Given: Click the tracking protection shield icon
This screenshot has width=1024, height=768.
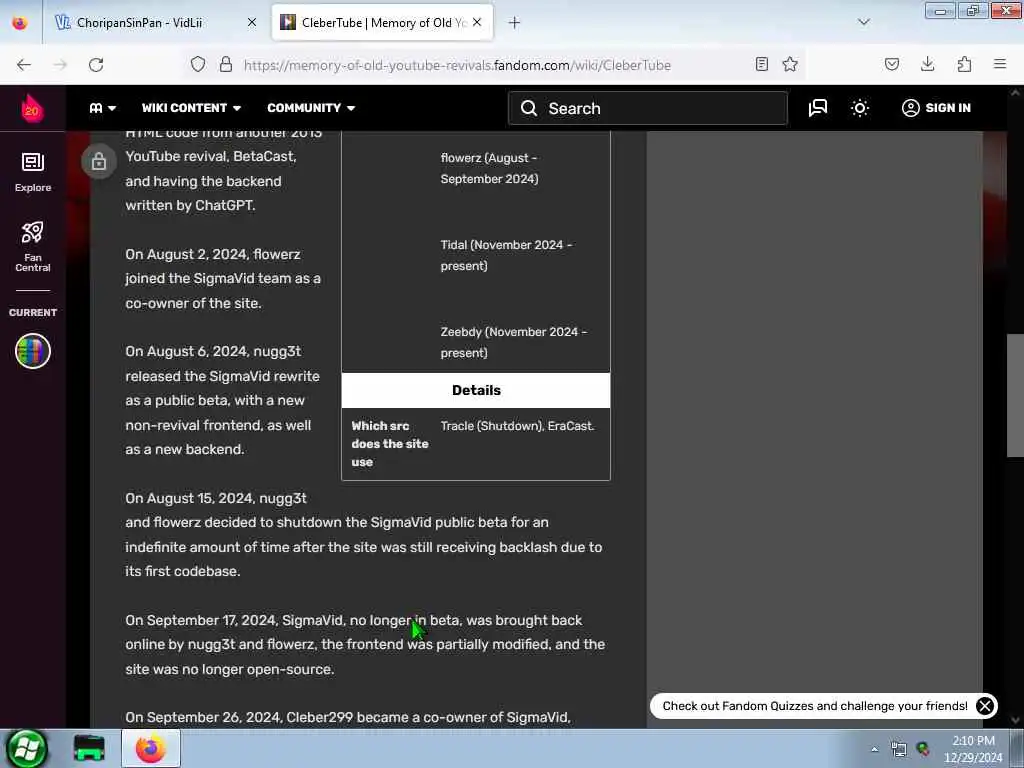Looking at the screenshot, I should (x=198, y=64).
